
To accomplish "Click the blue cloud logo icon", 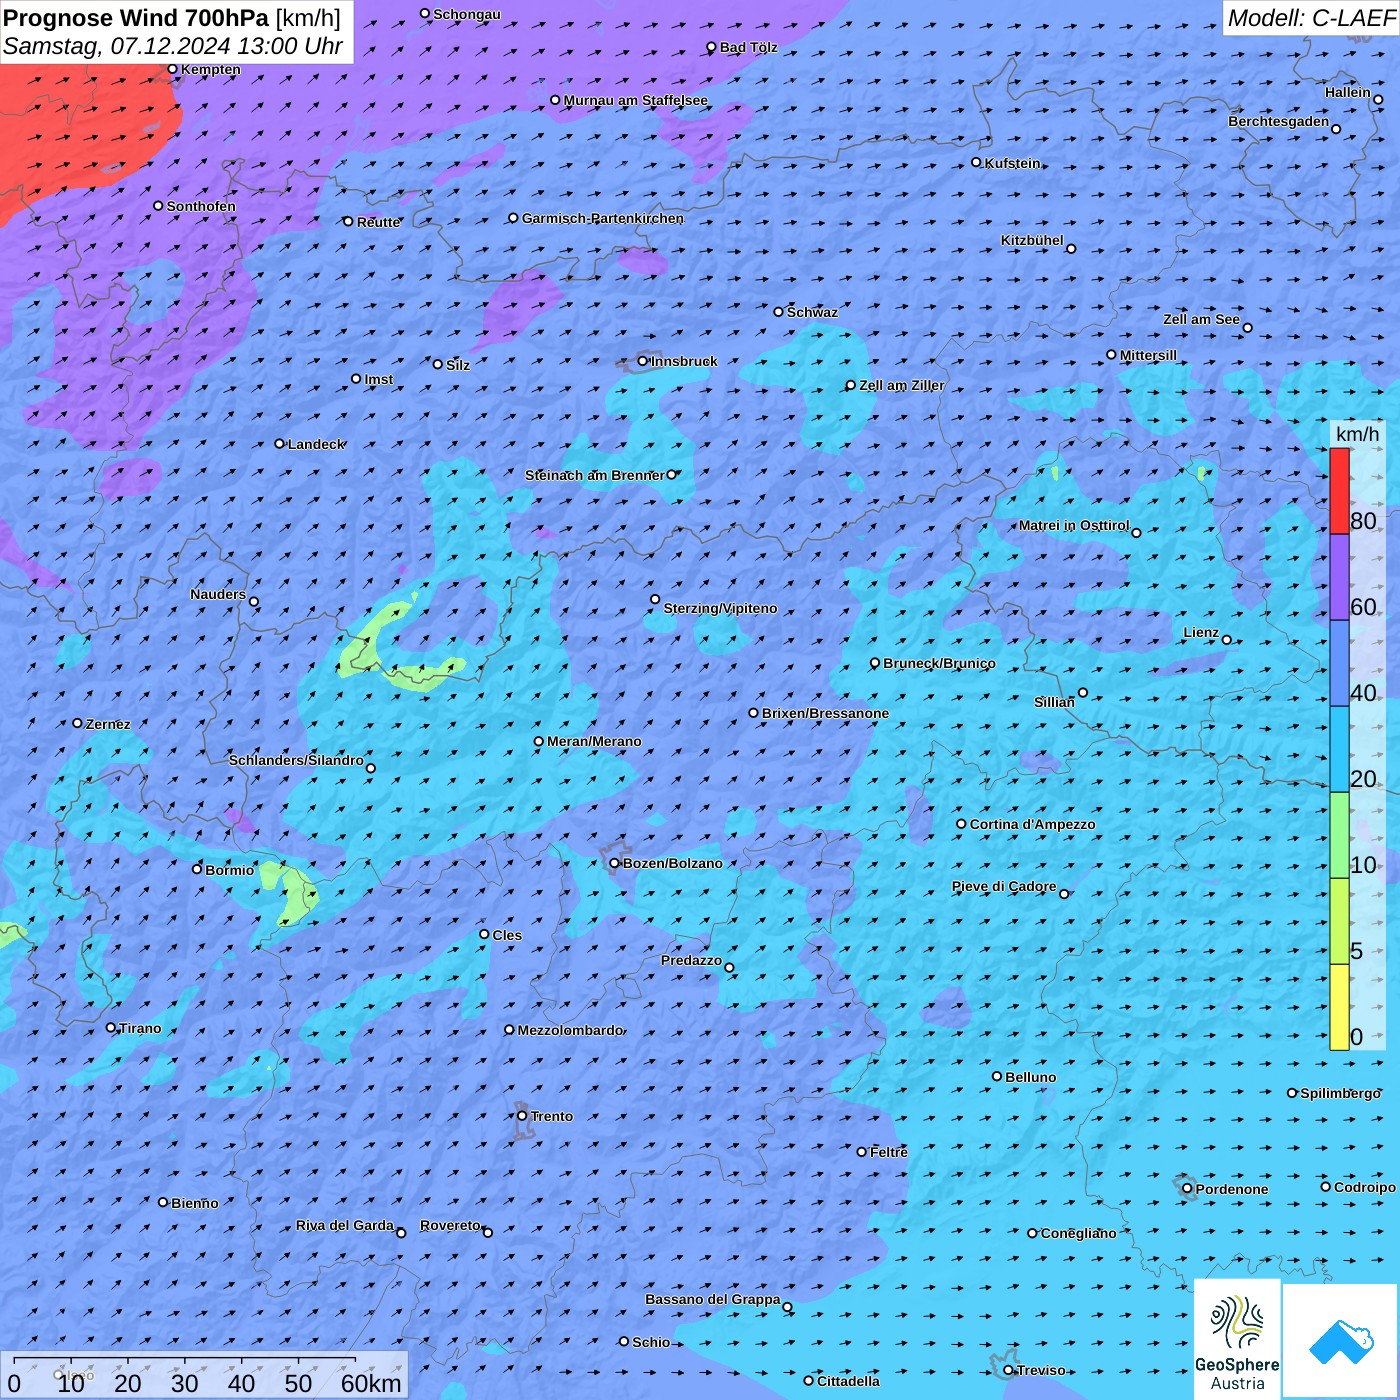I will pos(1340,1342).
